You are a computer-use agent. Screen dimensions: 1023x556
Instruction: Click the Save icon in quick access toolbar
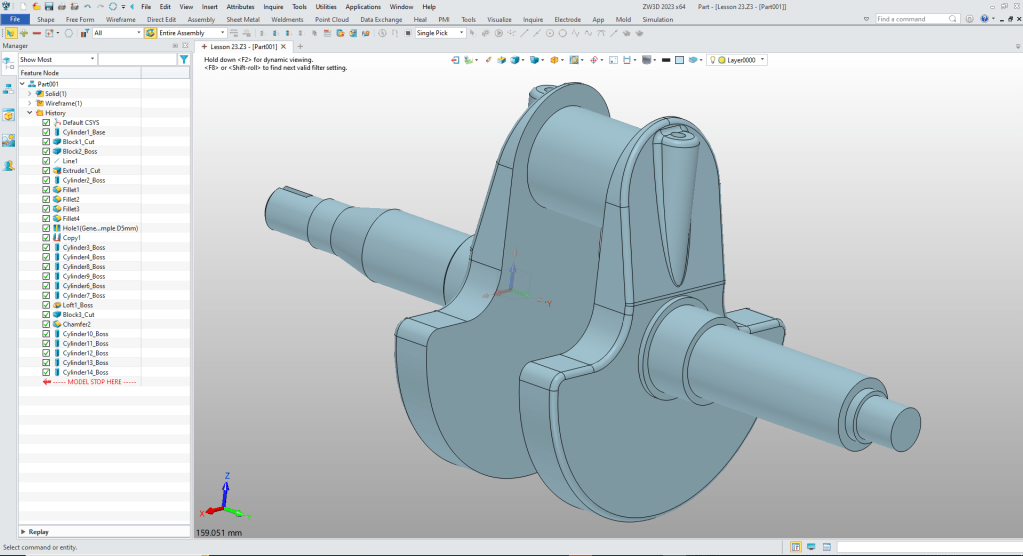pos(48,6)
